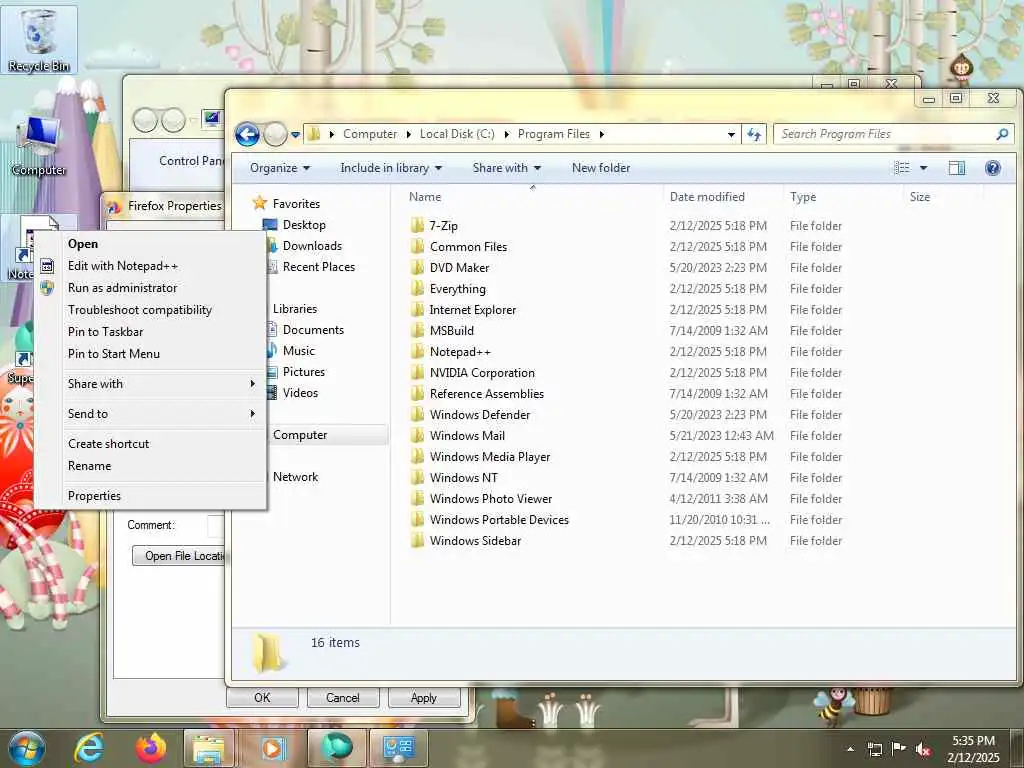Launch Internet Explorer from the taskbar
Viewport: 1024px width, 768px height.
tap(88, 748)
